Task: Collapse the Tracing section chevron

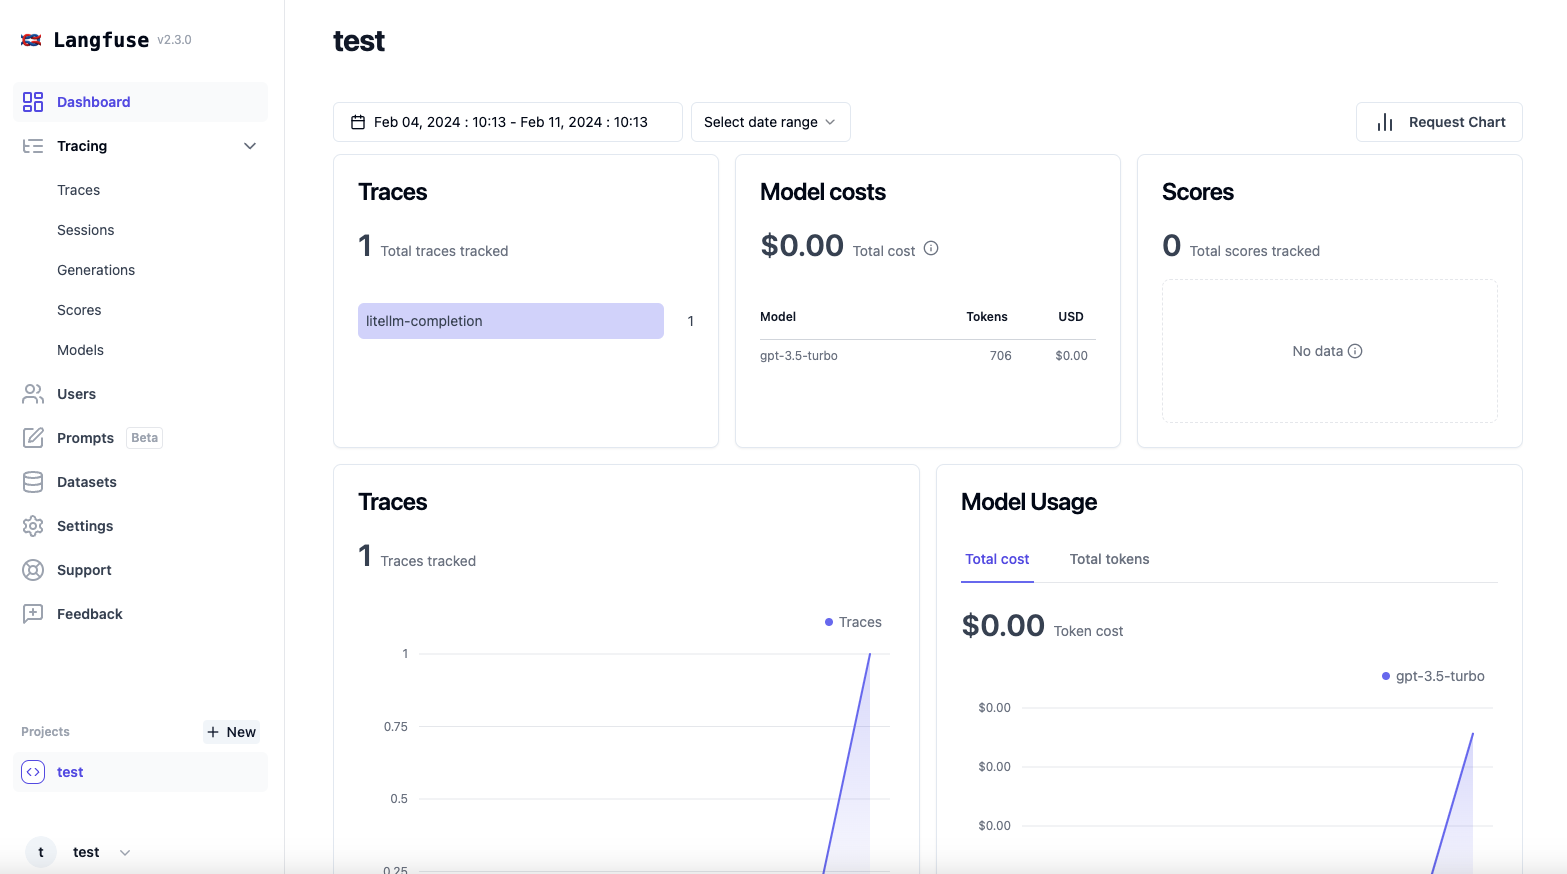Action: coord(249,146)
